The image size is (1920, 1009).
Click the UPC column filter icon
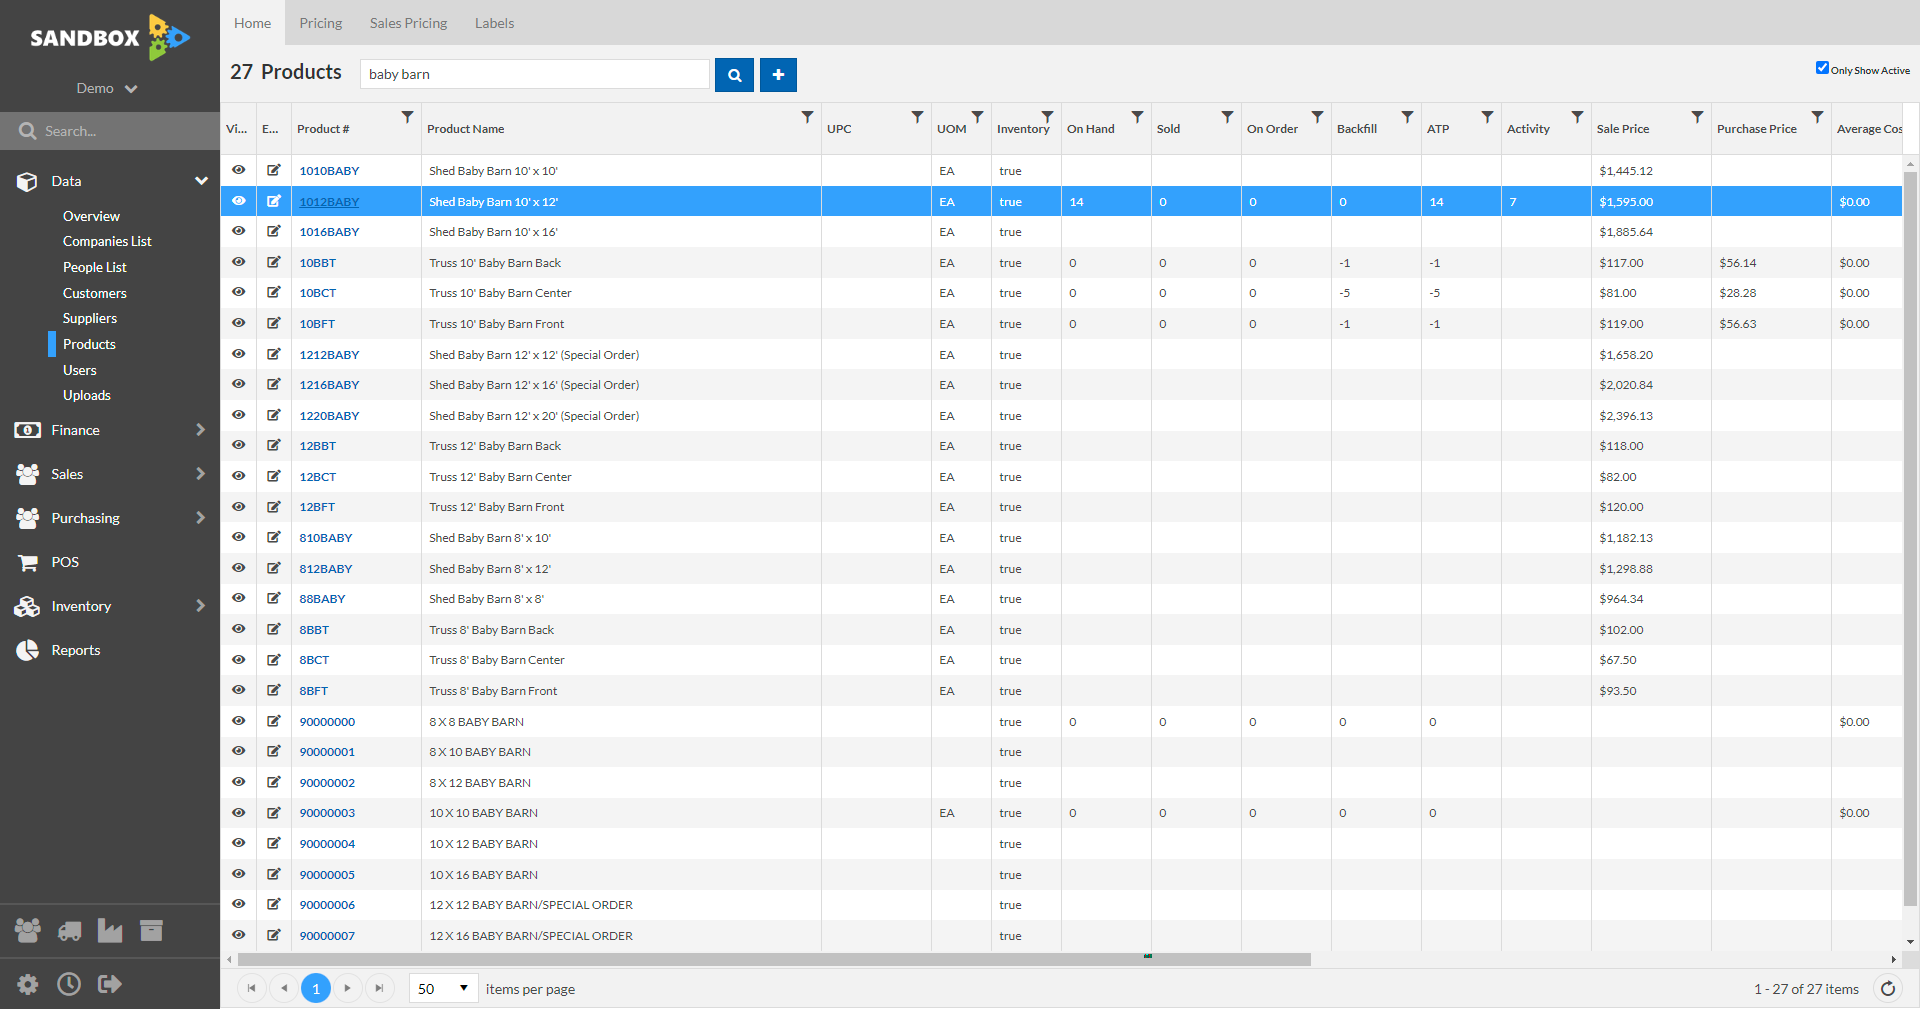click(917, 117)
